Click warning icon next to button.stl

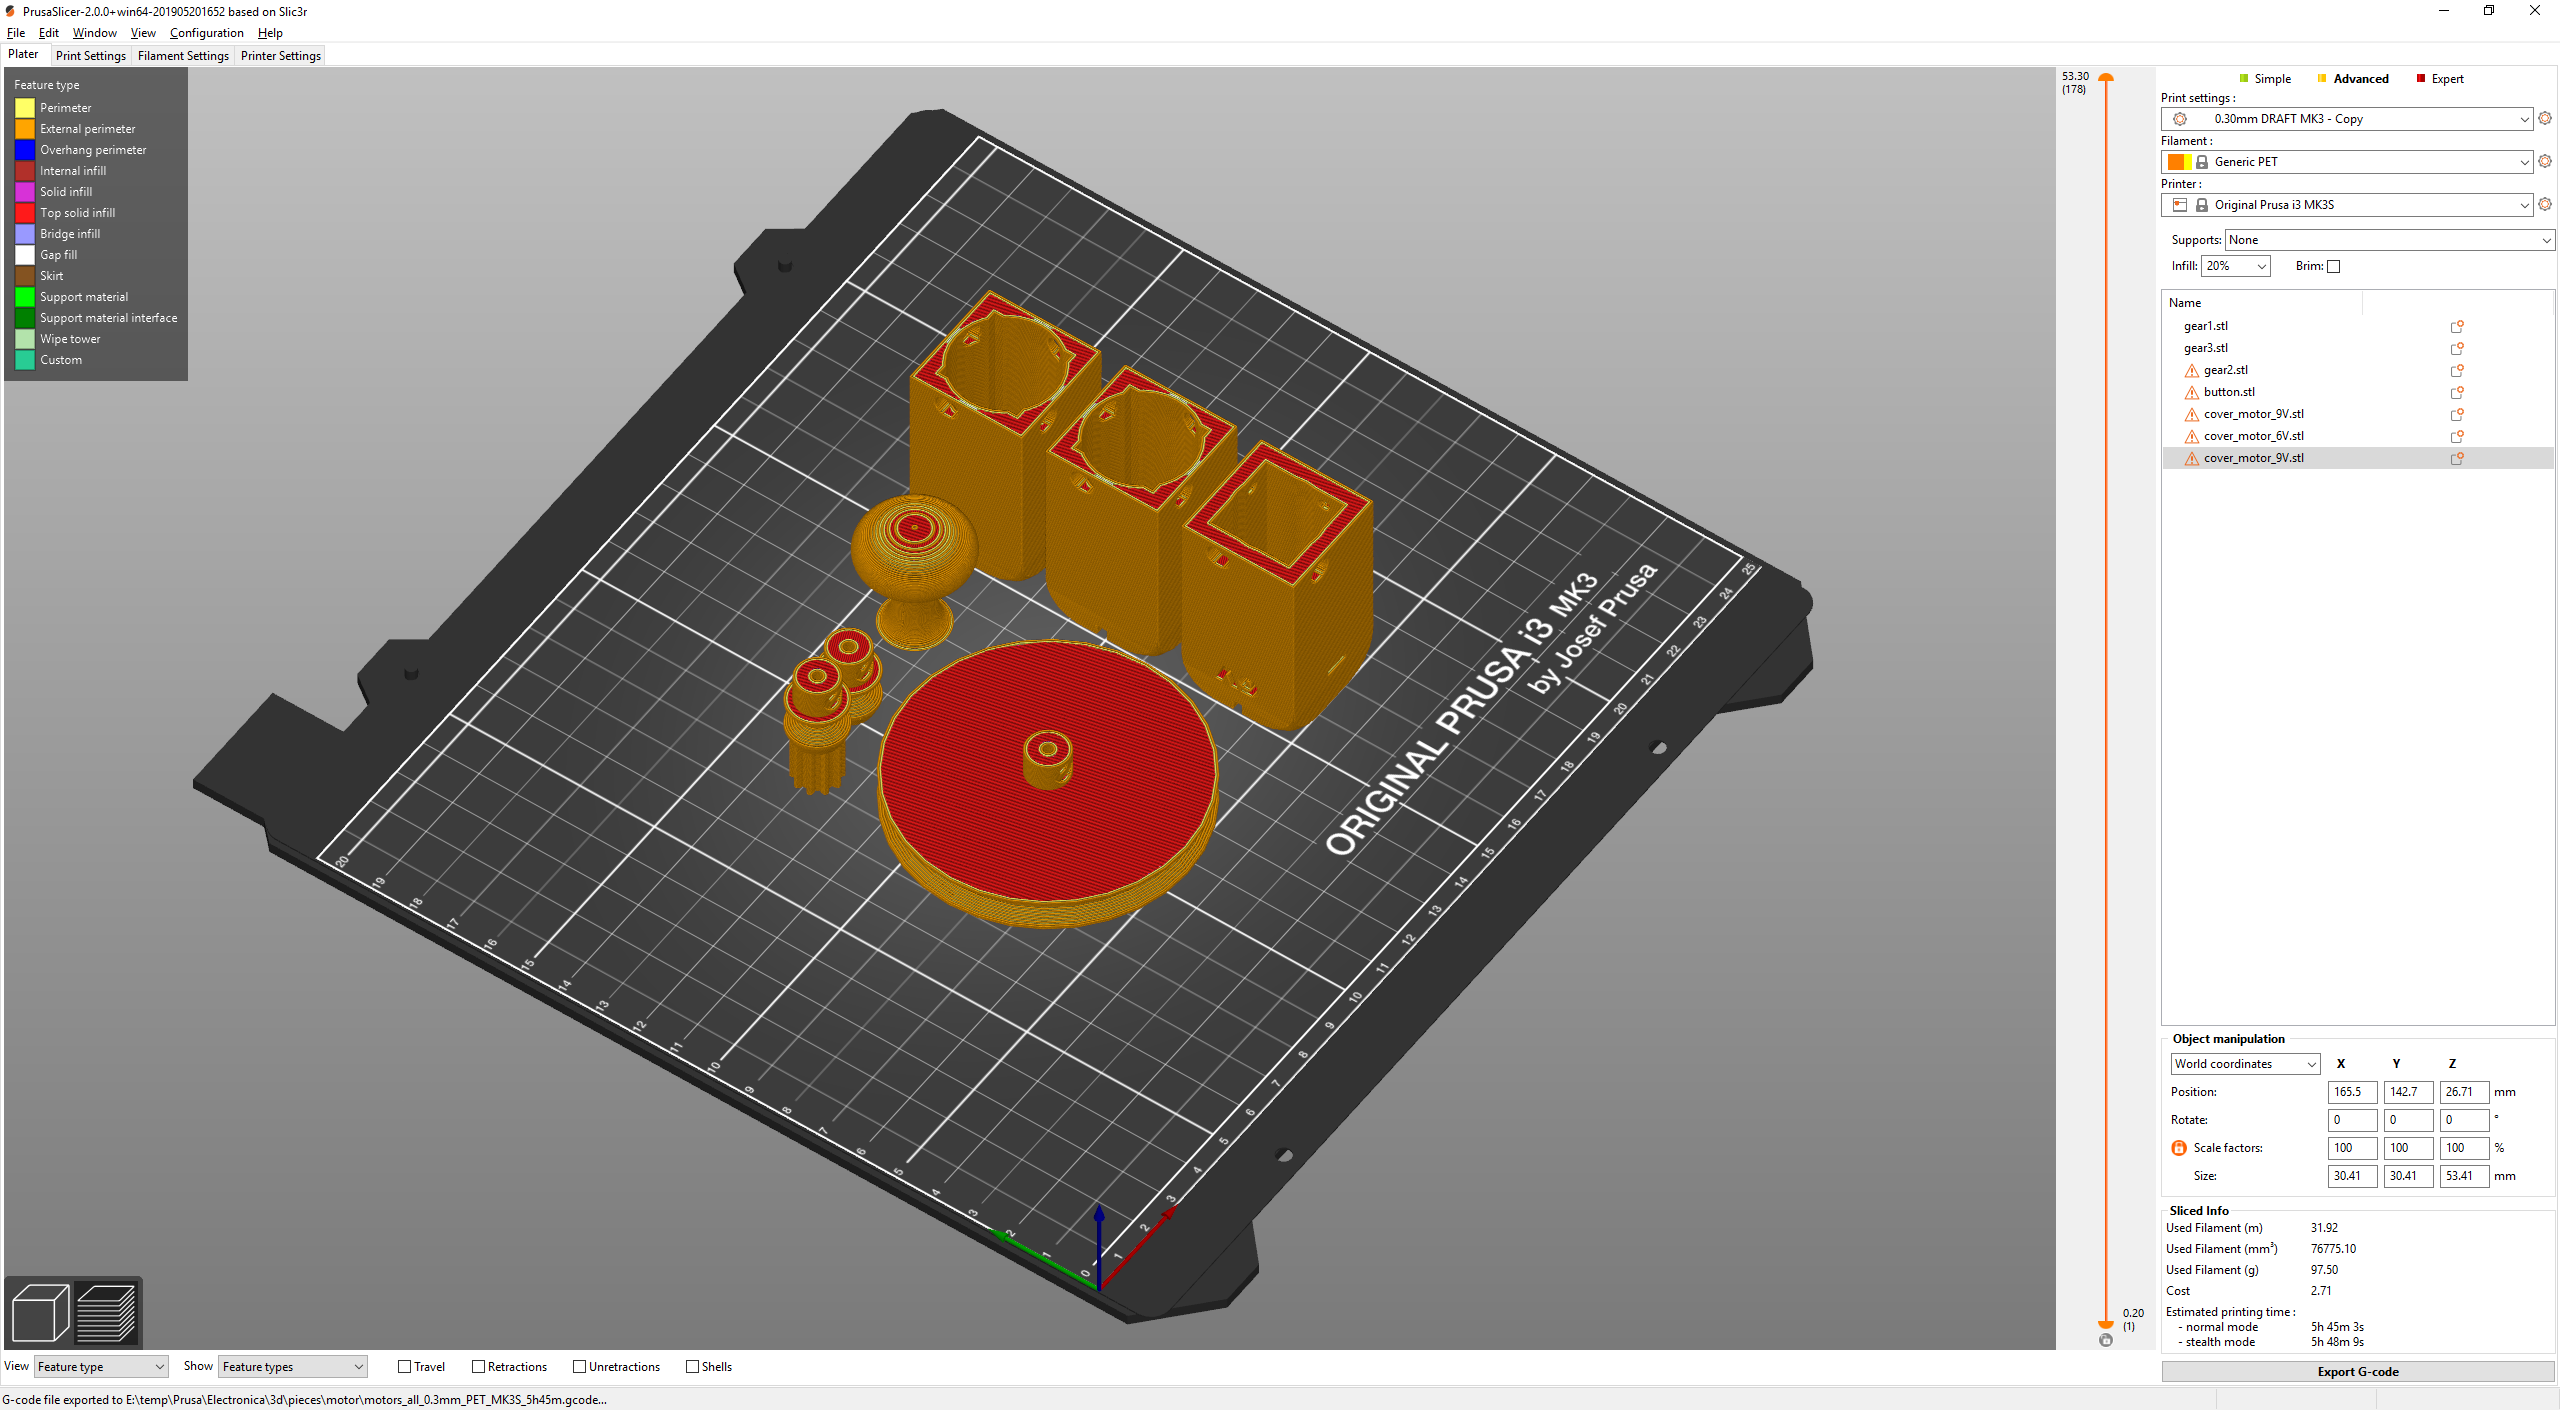click(x=2191, y=393)
